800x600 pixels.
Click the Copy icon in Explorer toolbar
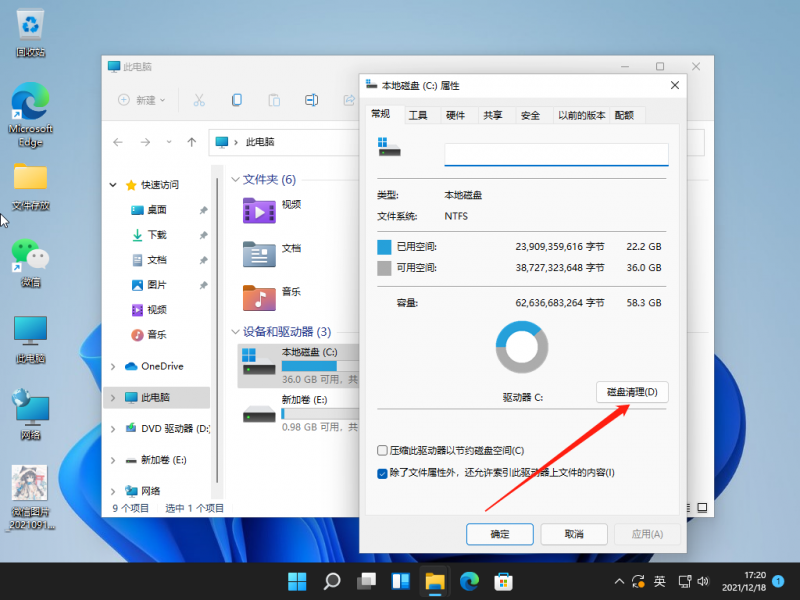click(x=237, y=100)
